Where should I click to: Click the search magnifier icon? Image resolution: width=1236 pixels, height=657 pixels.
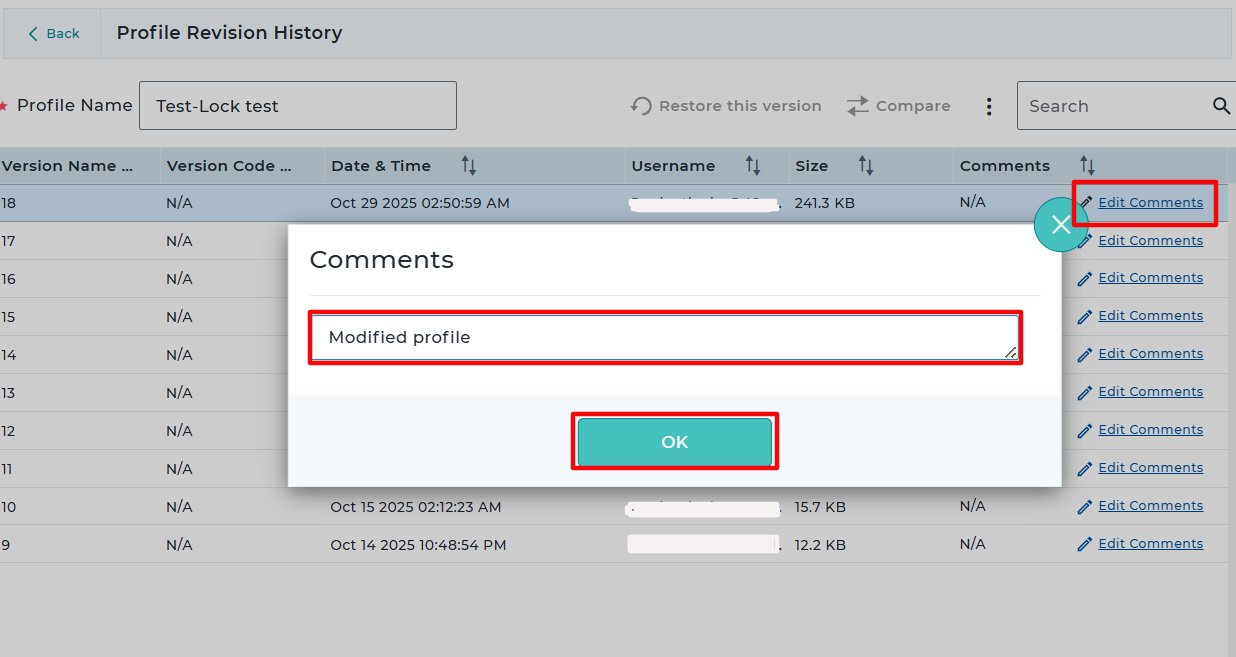(1221, 106)
